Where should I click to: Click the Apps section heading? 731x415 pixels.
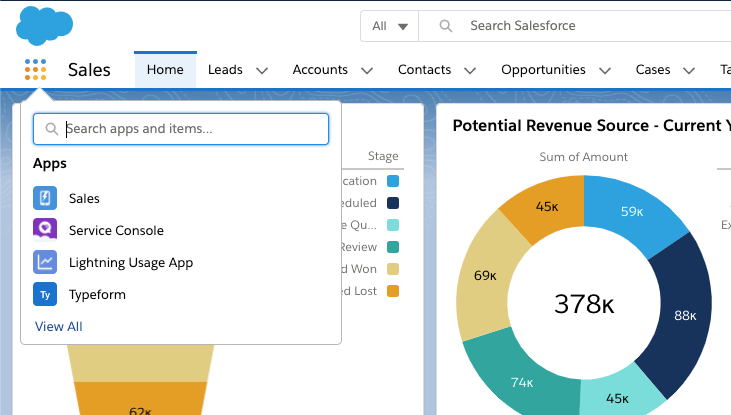pyautogui.click(x=50, y=164)
